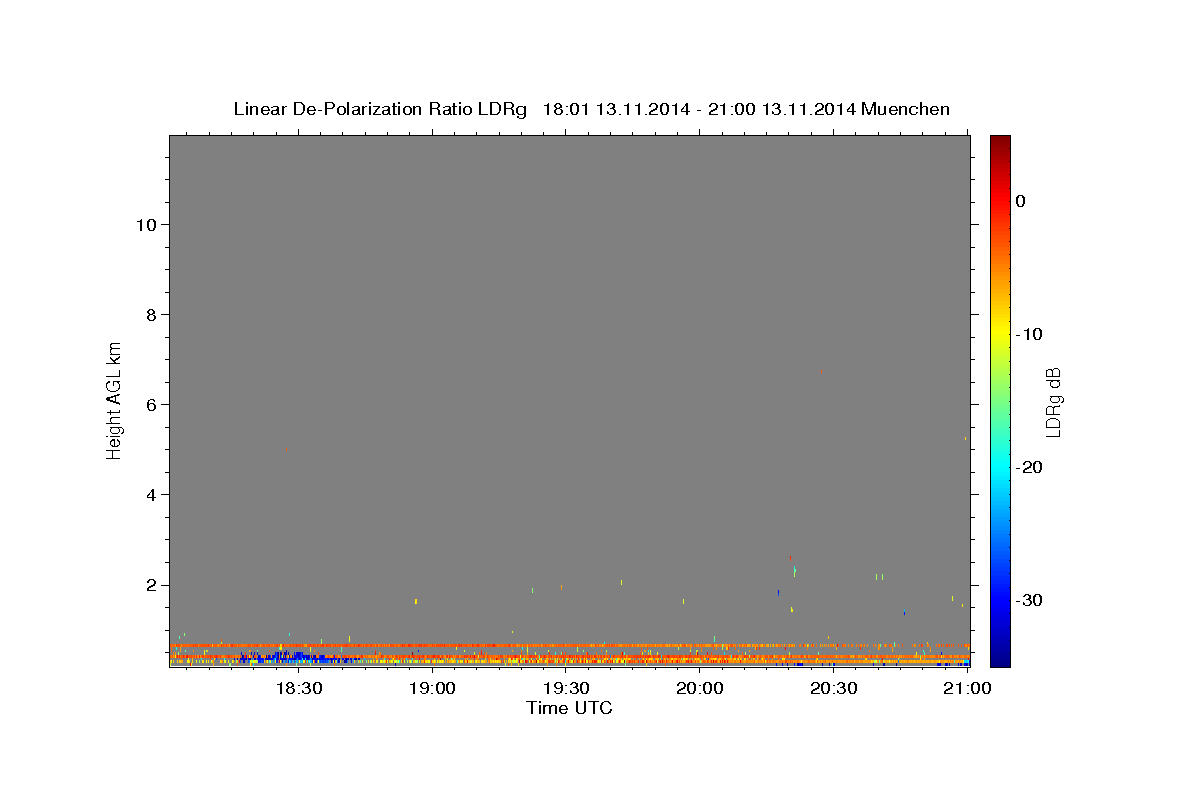Screen dimensions: 1200x800
Task: Click the dark blue bottom of the colorbar
Action: [x=1000, y=658]
